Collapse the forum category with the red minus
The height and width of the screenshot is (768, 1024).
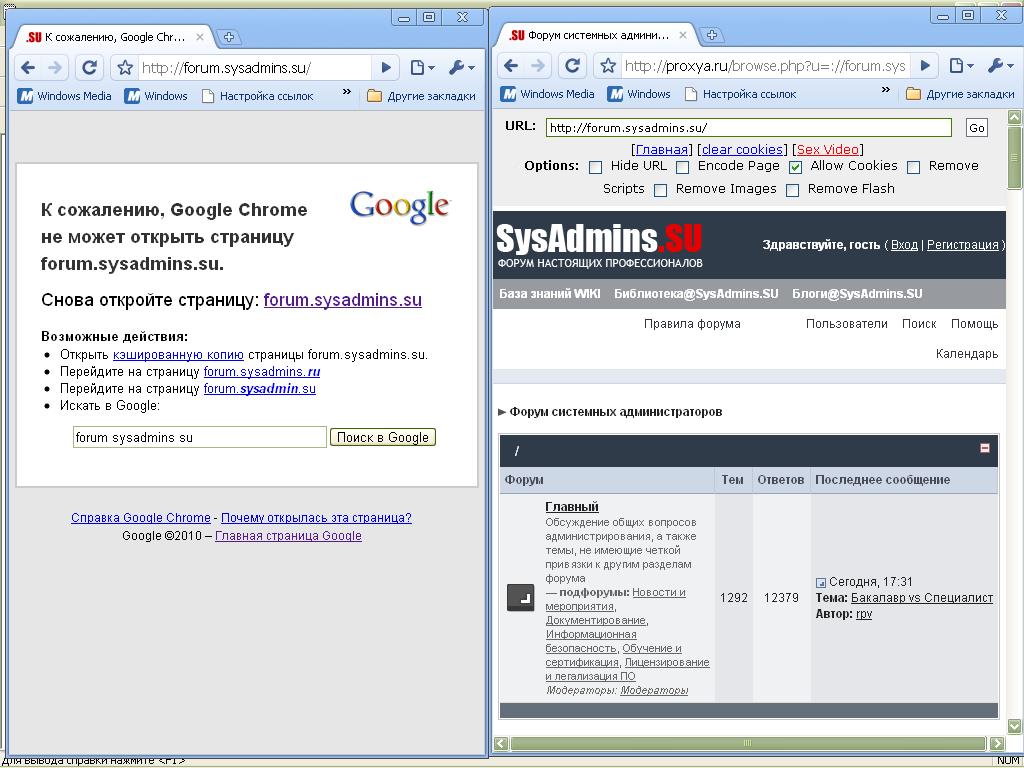point(985,448)
